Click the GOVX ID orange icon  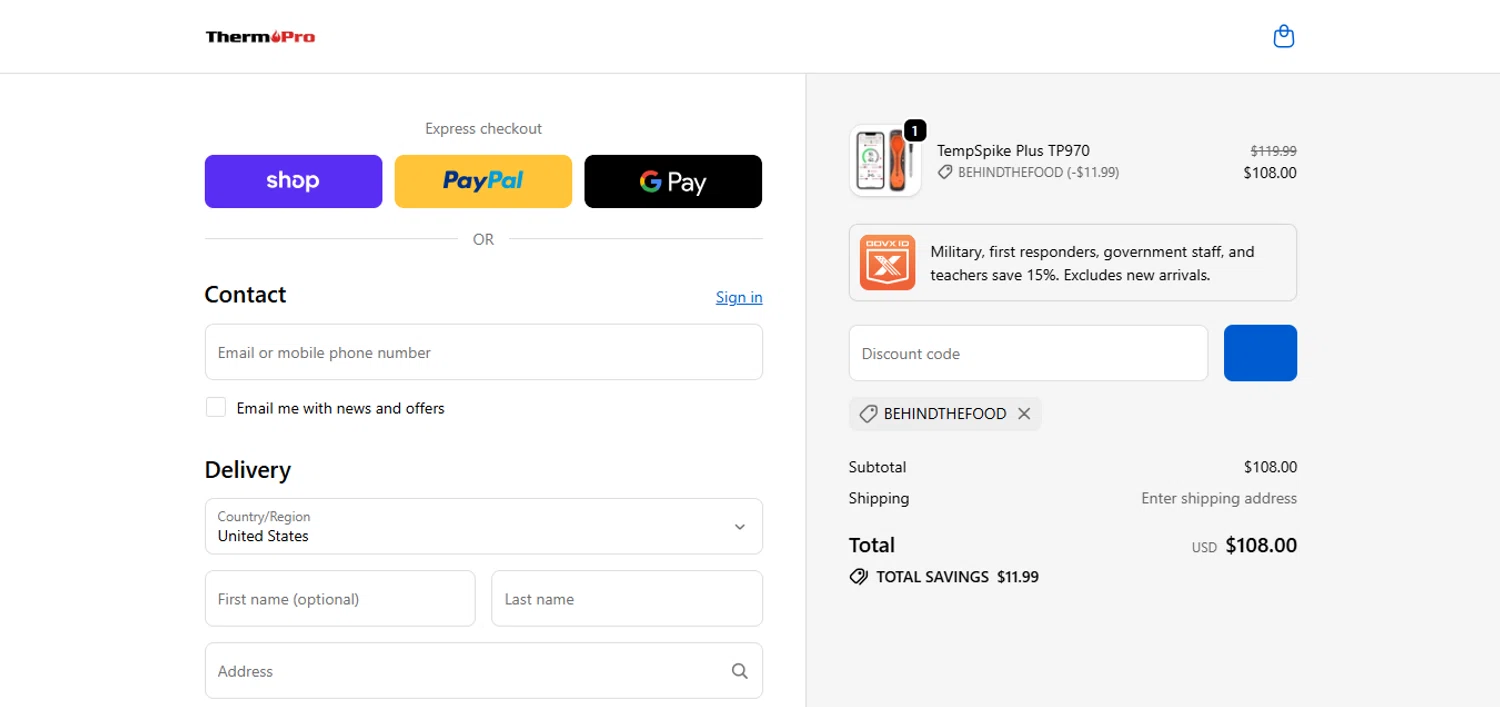(x=887, y=263)
